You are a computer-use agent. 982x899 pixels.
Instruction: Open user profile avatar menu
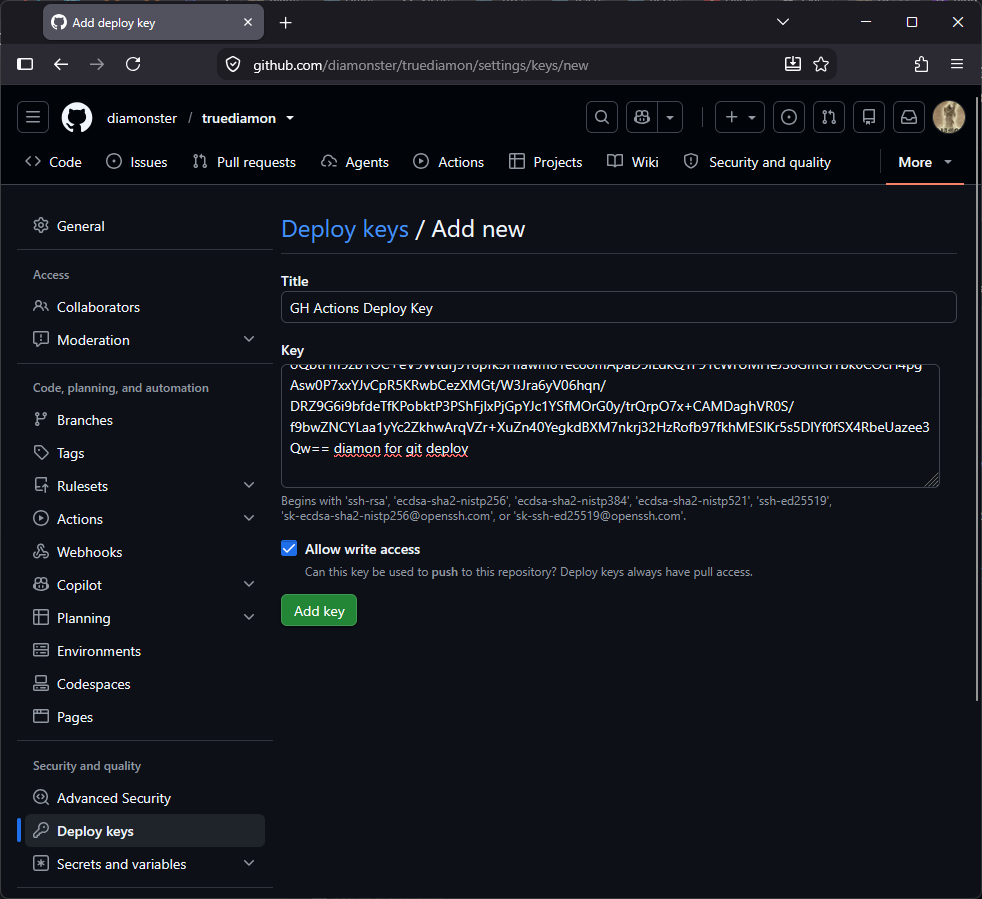(949, 117)
